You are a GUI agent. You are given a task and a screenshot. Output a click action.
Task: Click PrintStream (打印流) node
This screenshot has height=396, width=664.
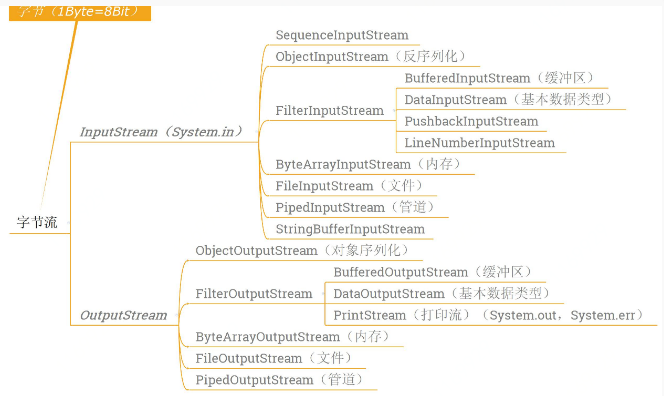point(488,315)
